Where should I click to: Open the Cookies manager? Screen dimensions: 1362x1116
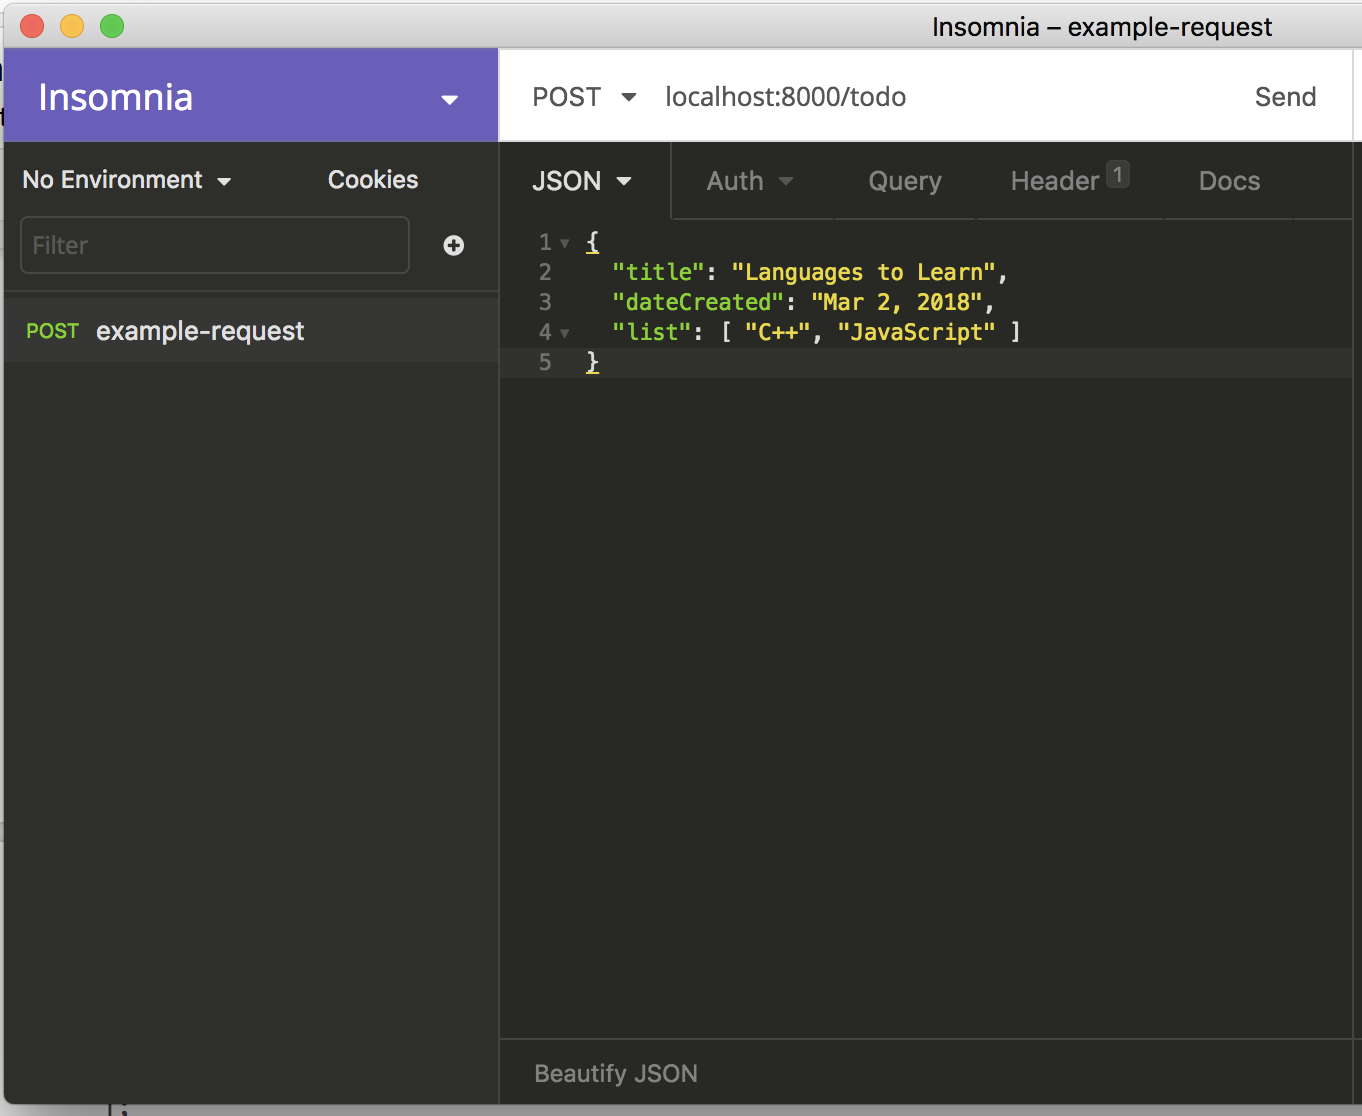373,180
